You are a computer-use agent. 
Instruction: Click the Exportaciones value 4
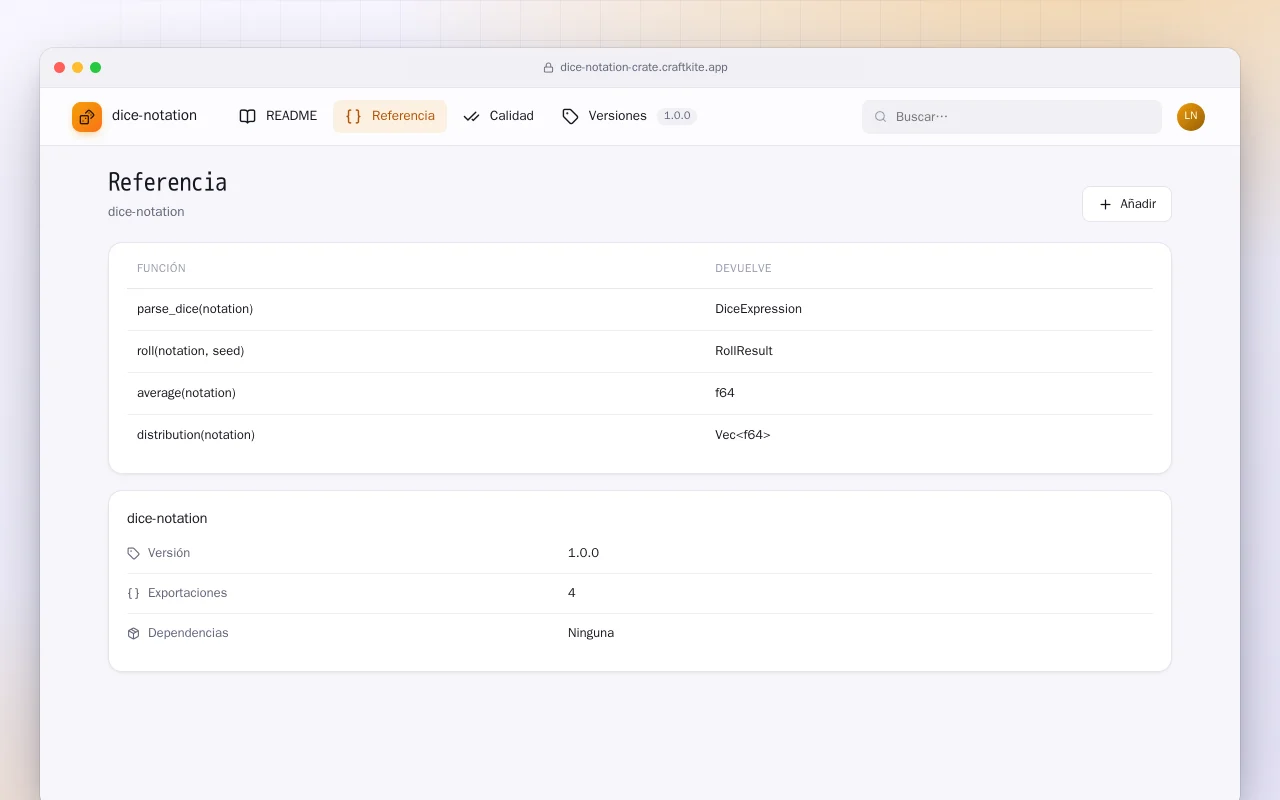[x=572, y=593]
